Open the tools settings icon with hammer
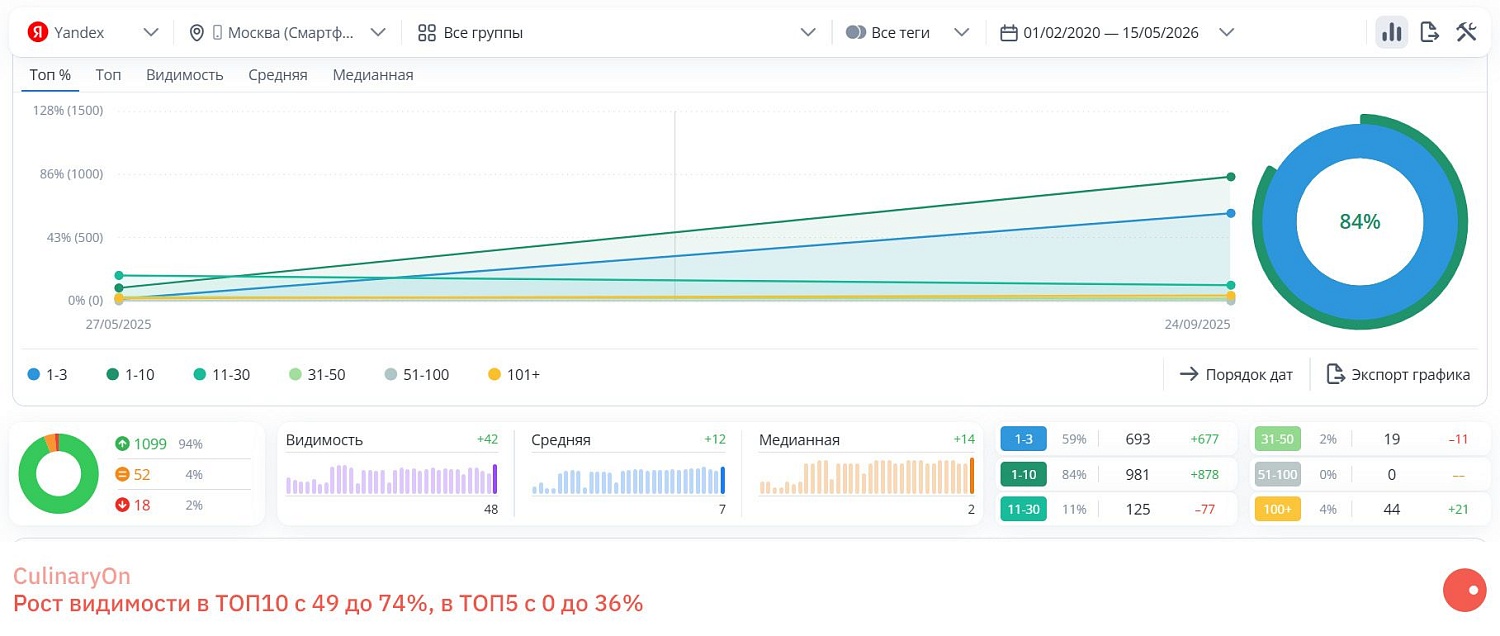1500x636 pixels. pos(1466,31)
